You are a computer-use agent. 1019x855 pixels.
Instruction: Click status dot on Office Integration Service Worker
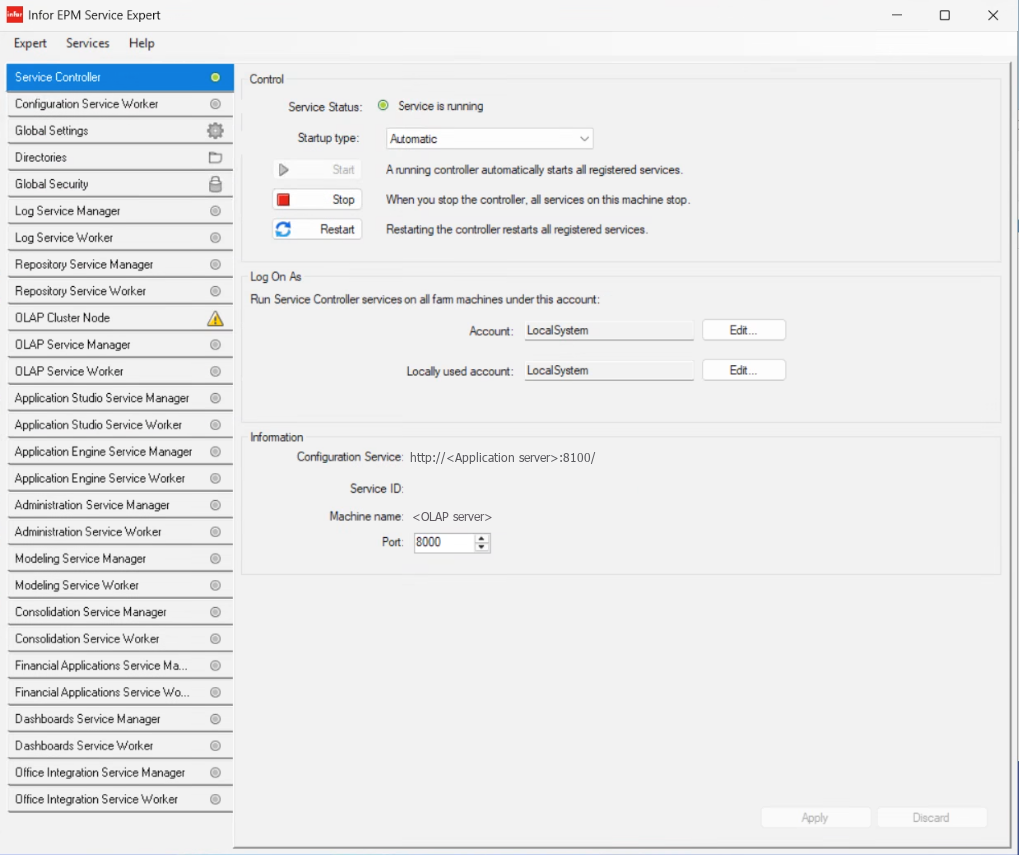coord(215,799)
